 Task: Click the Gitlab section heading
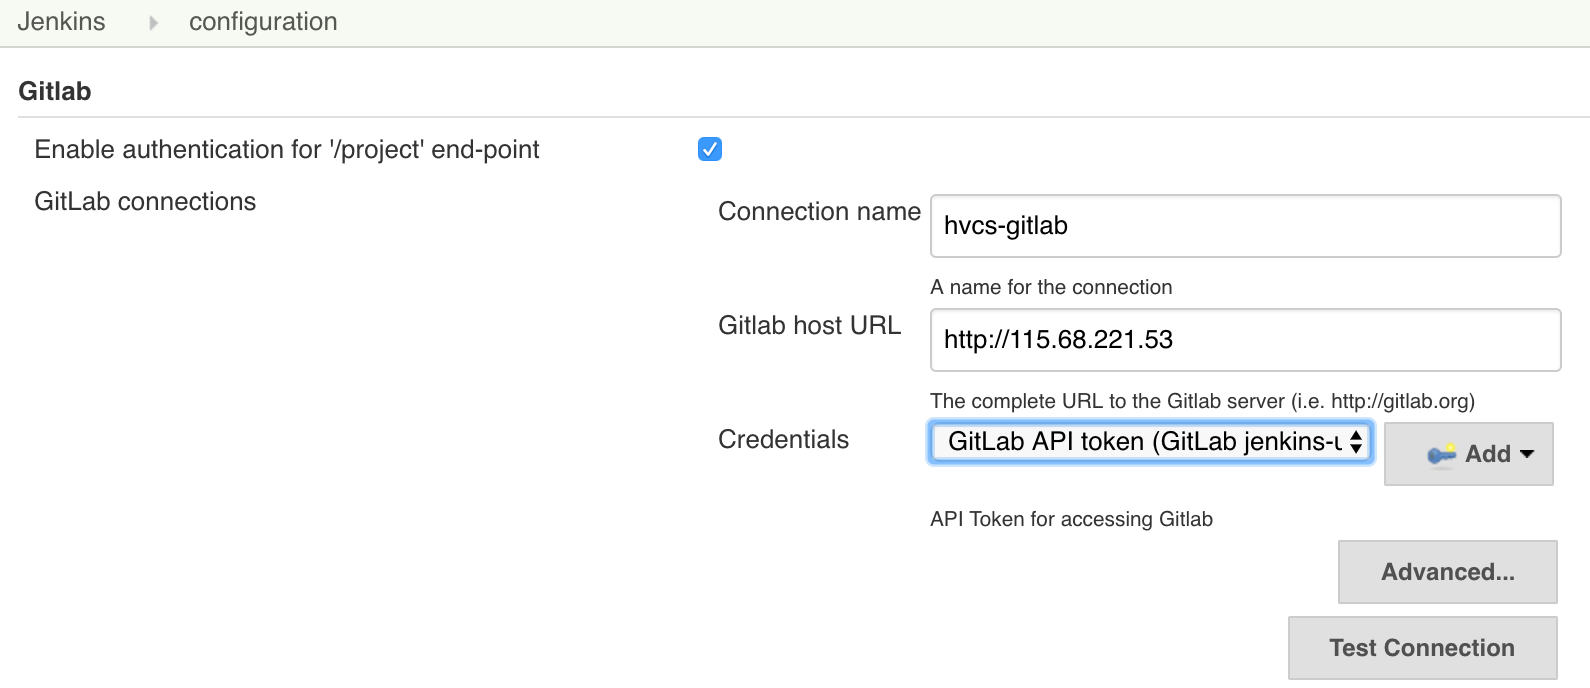tap(55, 91)
